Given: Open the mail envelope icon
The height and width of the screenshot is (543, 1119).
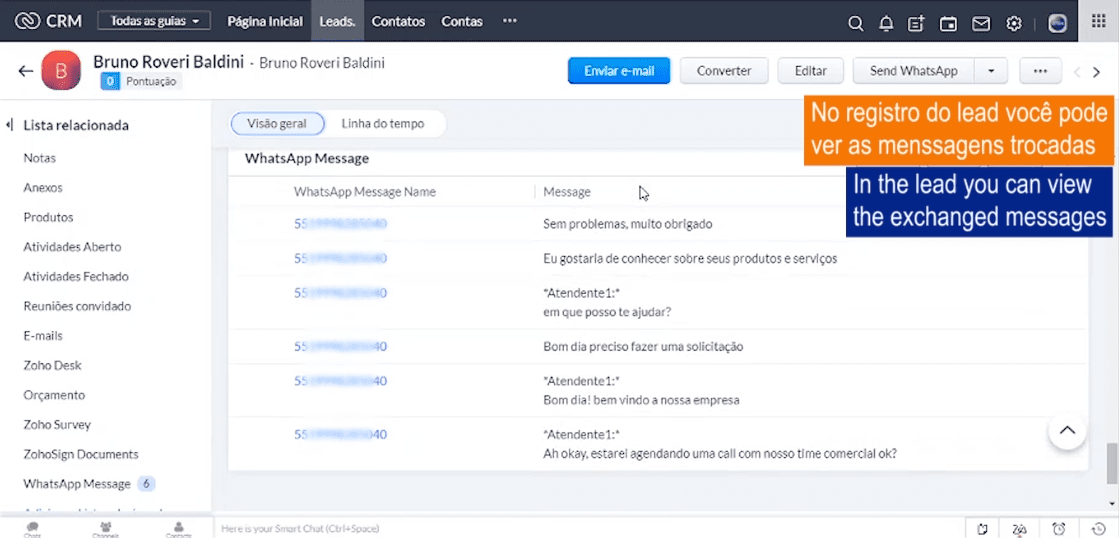Looking at the screenshot, I should [981, 23].
